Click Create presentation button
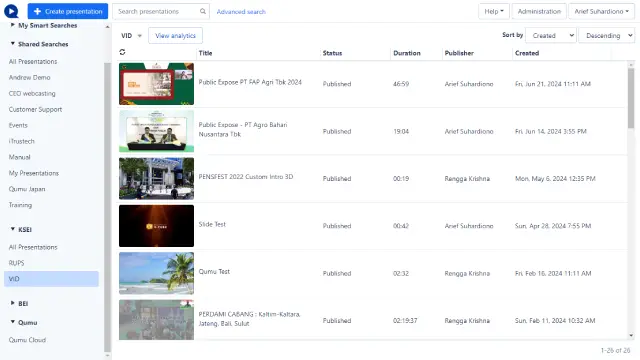640x360 pixels. [68, 11]
